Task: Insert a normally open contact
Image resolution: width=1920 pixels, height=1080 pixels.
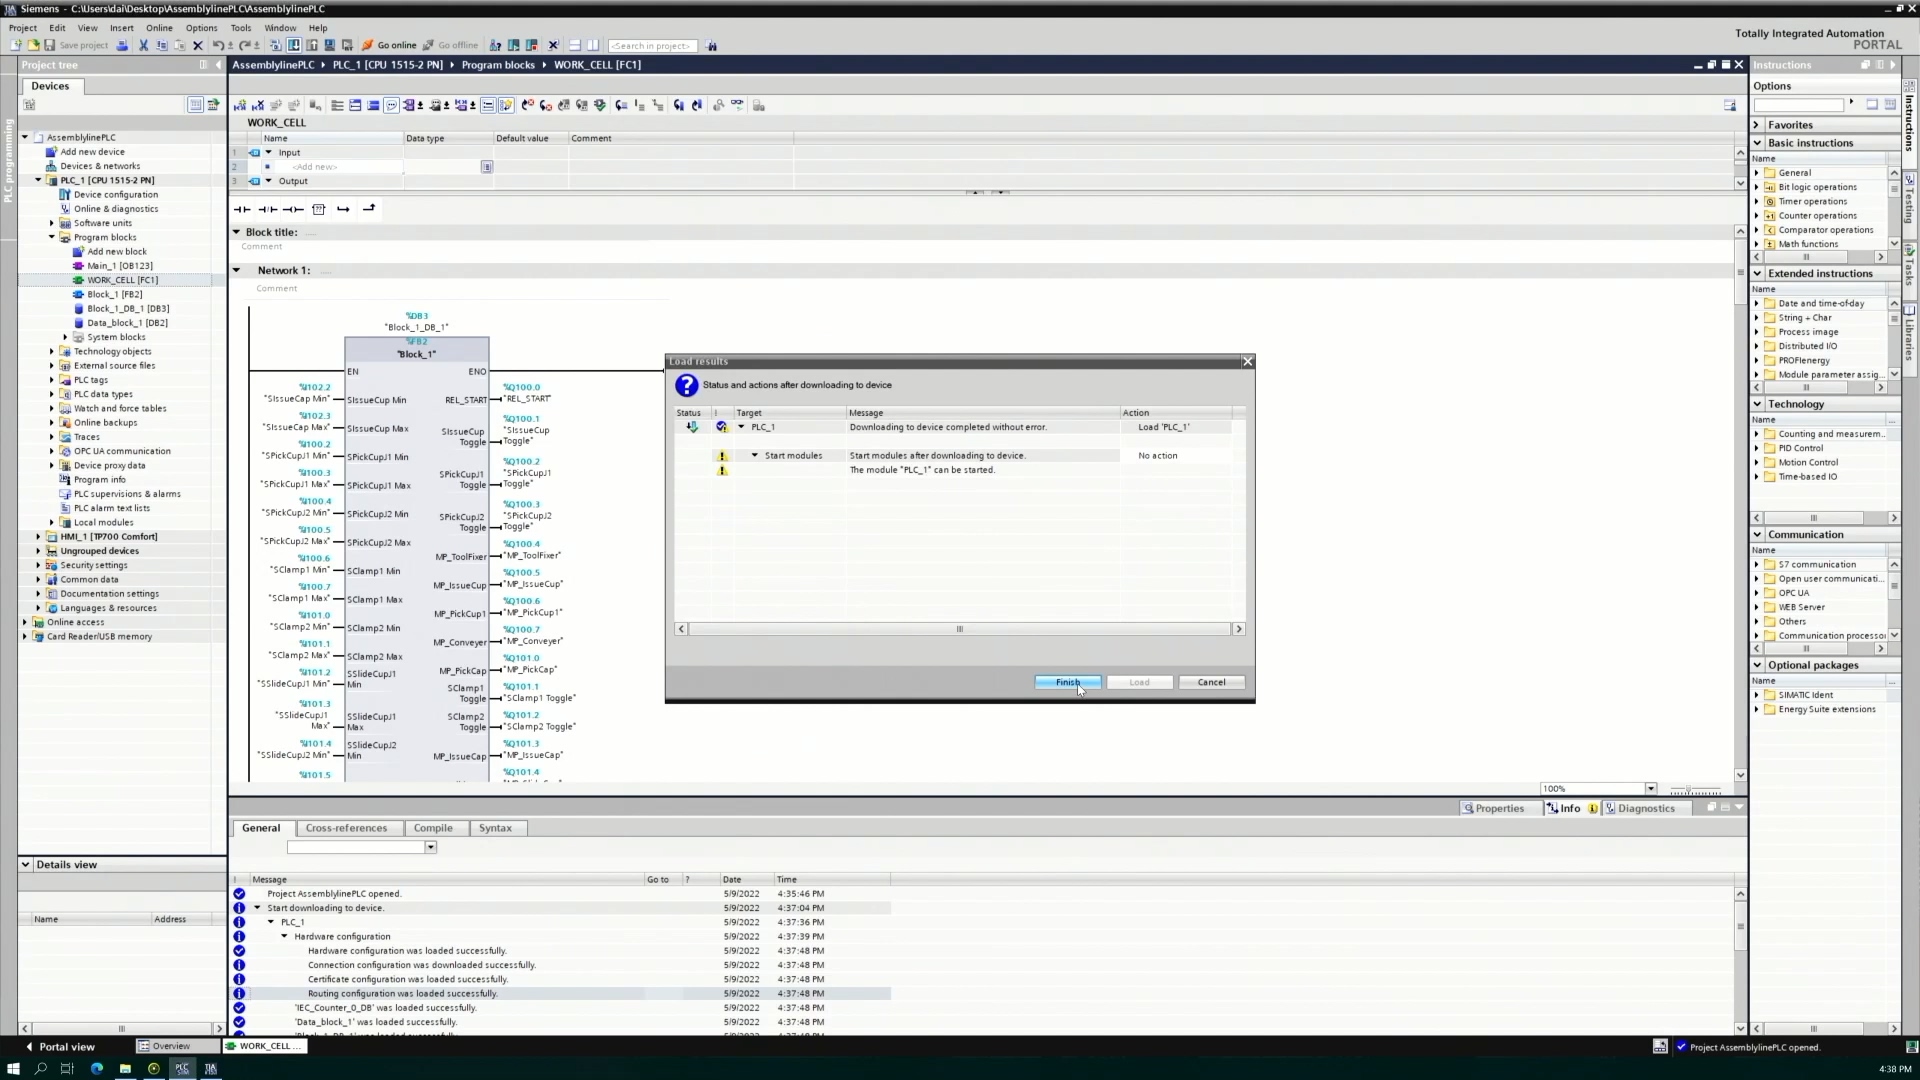Action: (242, 209)
